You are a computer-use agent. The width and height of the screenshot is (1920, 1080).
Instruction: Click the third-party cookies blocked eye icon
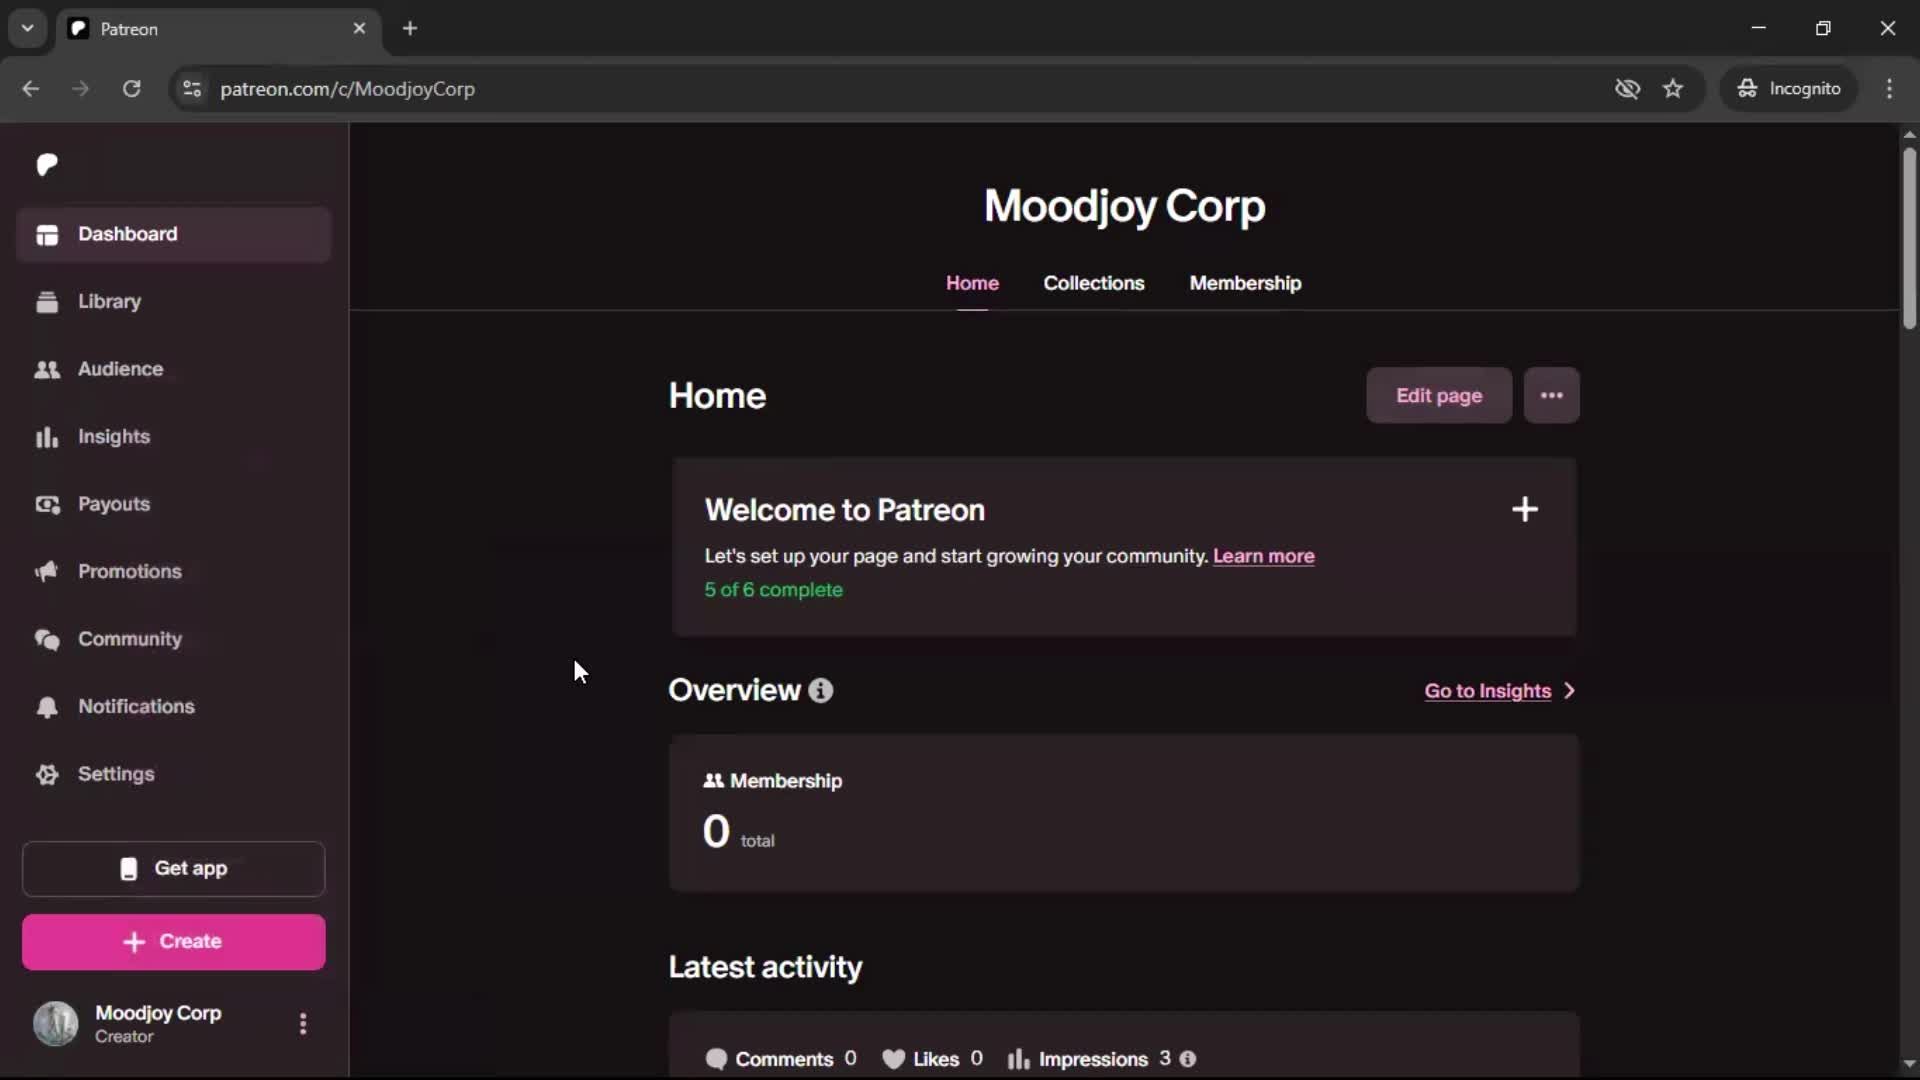click(x=1627, y=89)
